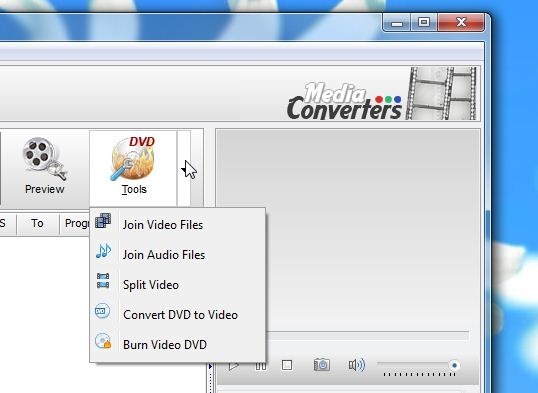Stop playback with the square stop button
Screen dimensions: 538x393
[287, 365]
